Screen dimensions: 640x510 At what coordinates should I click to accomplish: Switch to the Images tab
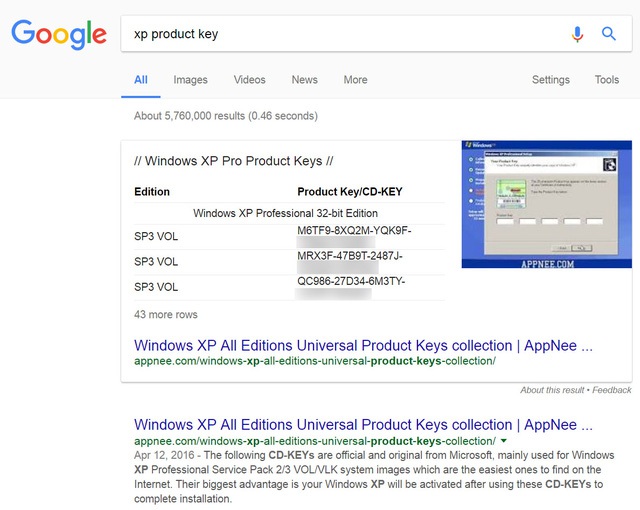click(x=190, y=80)
